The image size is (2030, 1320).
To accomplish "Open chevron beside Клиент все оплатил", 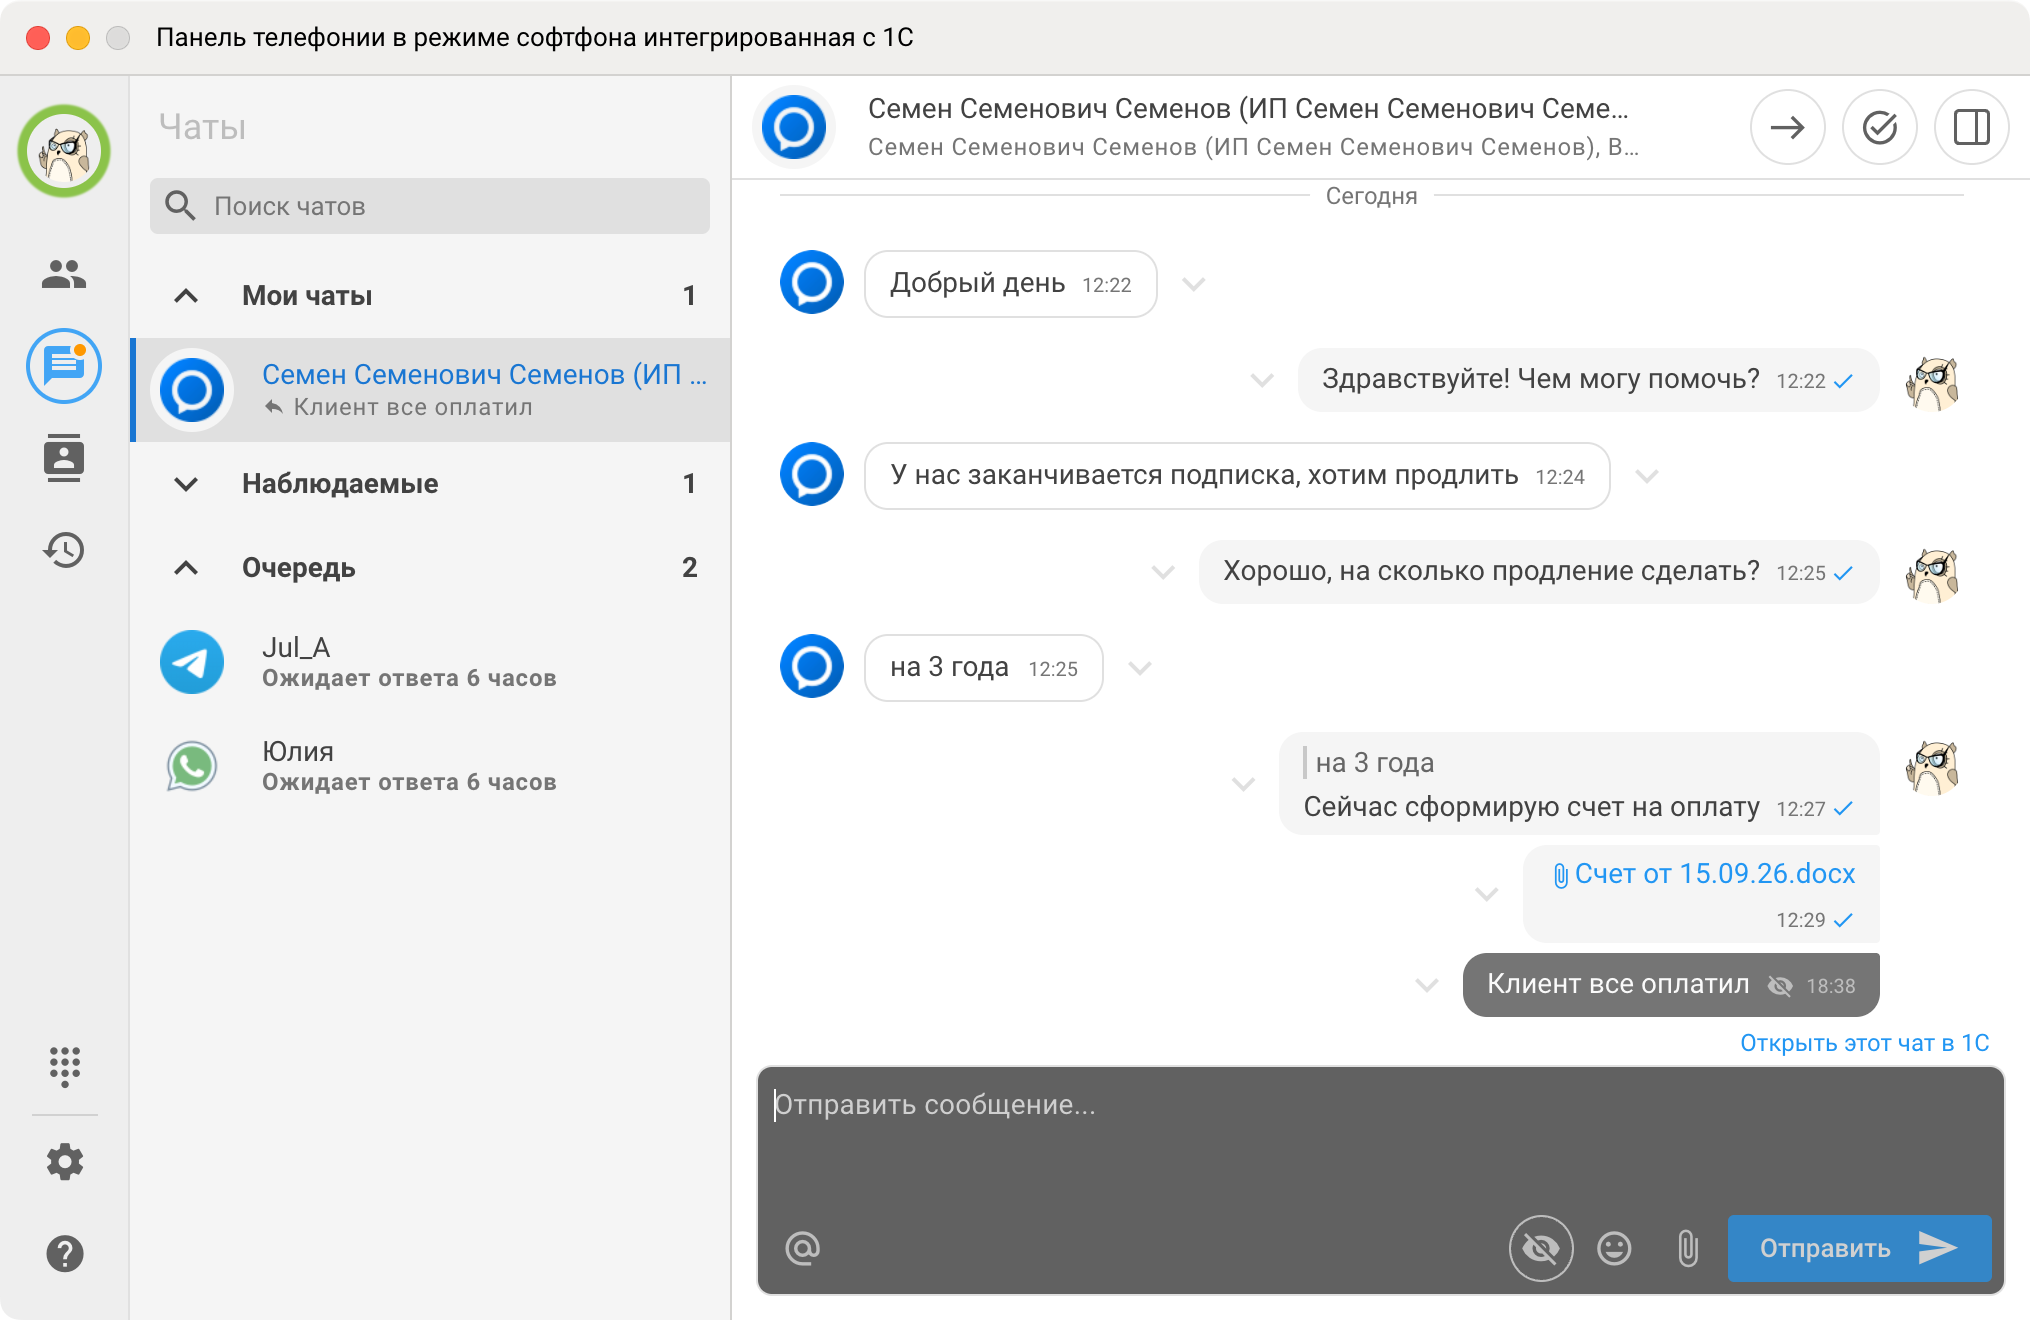I will click(x=1427, y=985).
